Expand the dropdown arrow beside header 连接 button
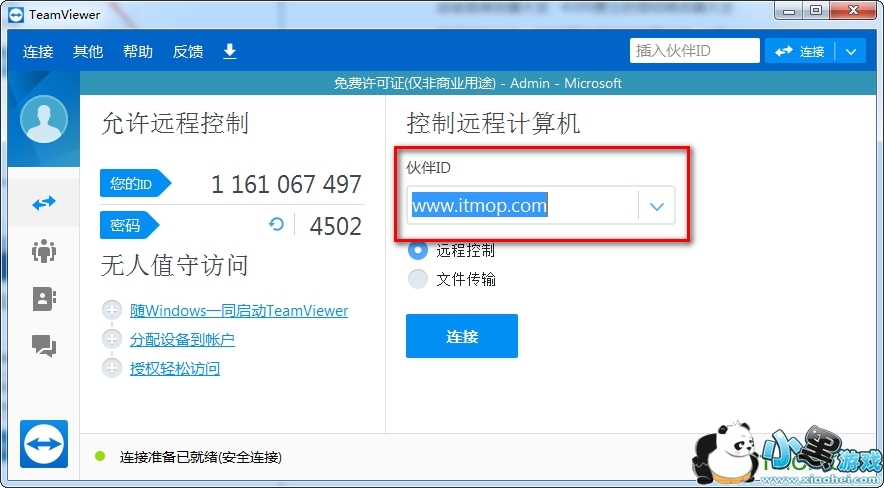The height and width of the screenshot is (488, 884). pyautogui.click(x=851, y=51)
